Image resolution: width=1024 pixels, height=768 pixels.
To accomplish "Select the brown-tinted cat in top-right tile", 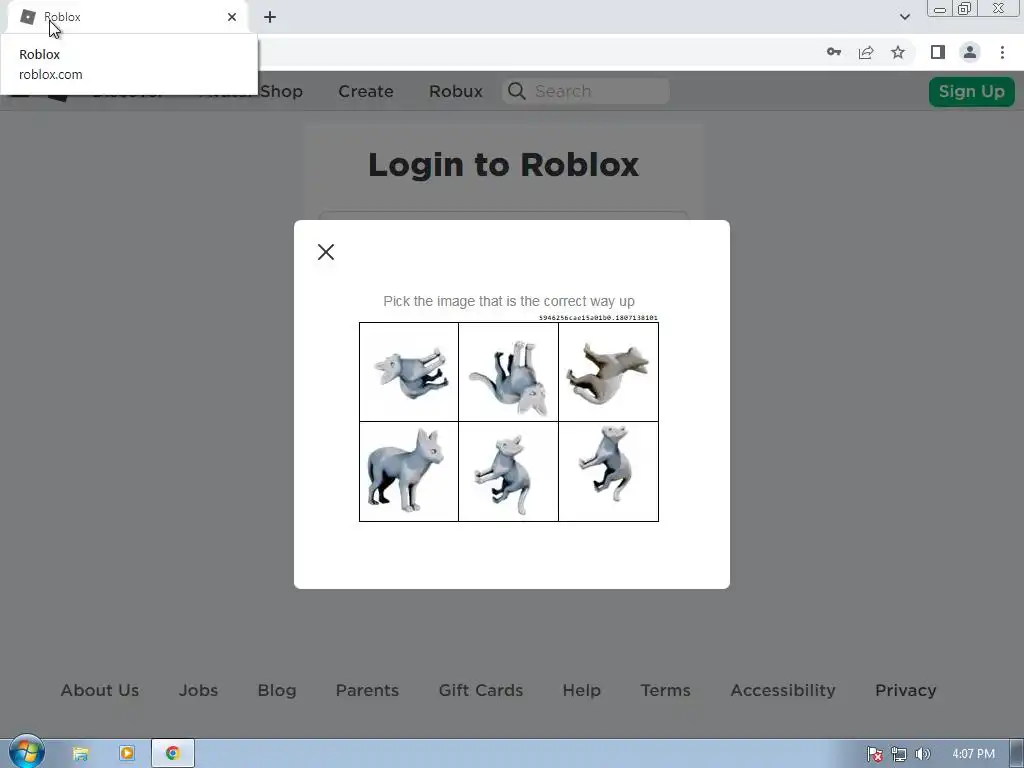I will [x=609, y=372].
